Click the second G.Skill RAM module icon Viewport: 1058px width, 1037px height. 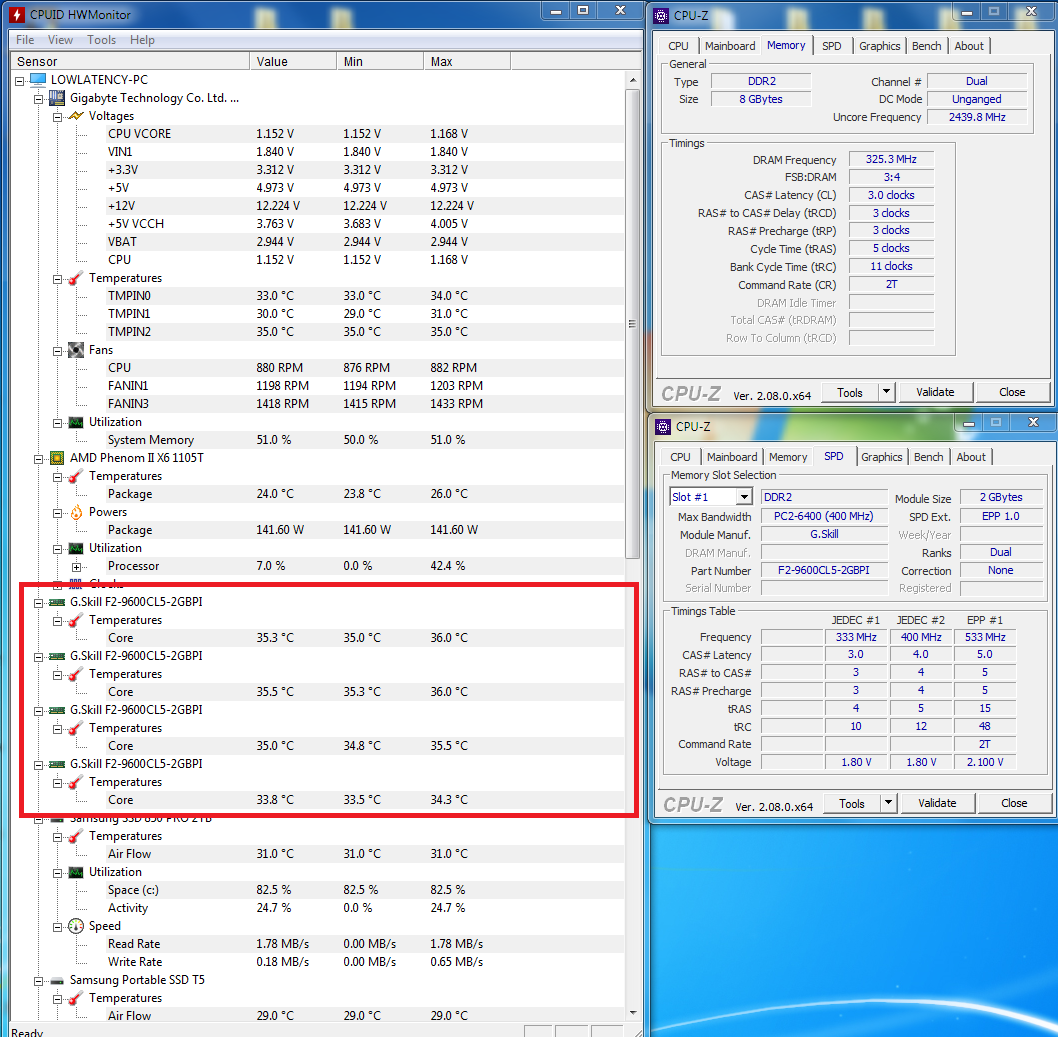coord(57,656)
